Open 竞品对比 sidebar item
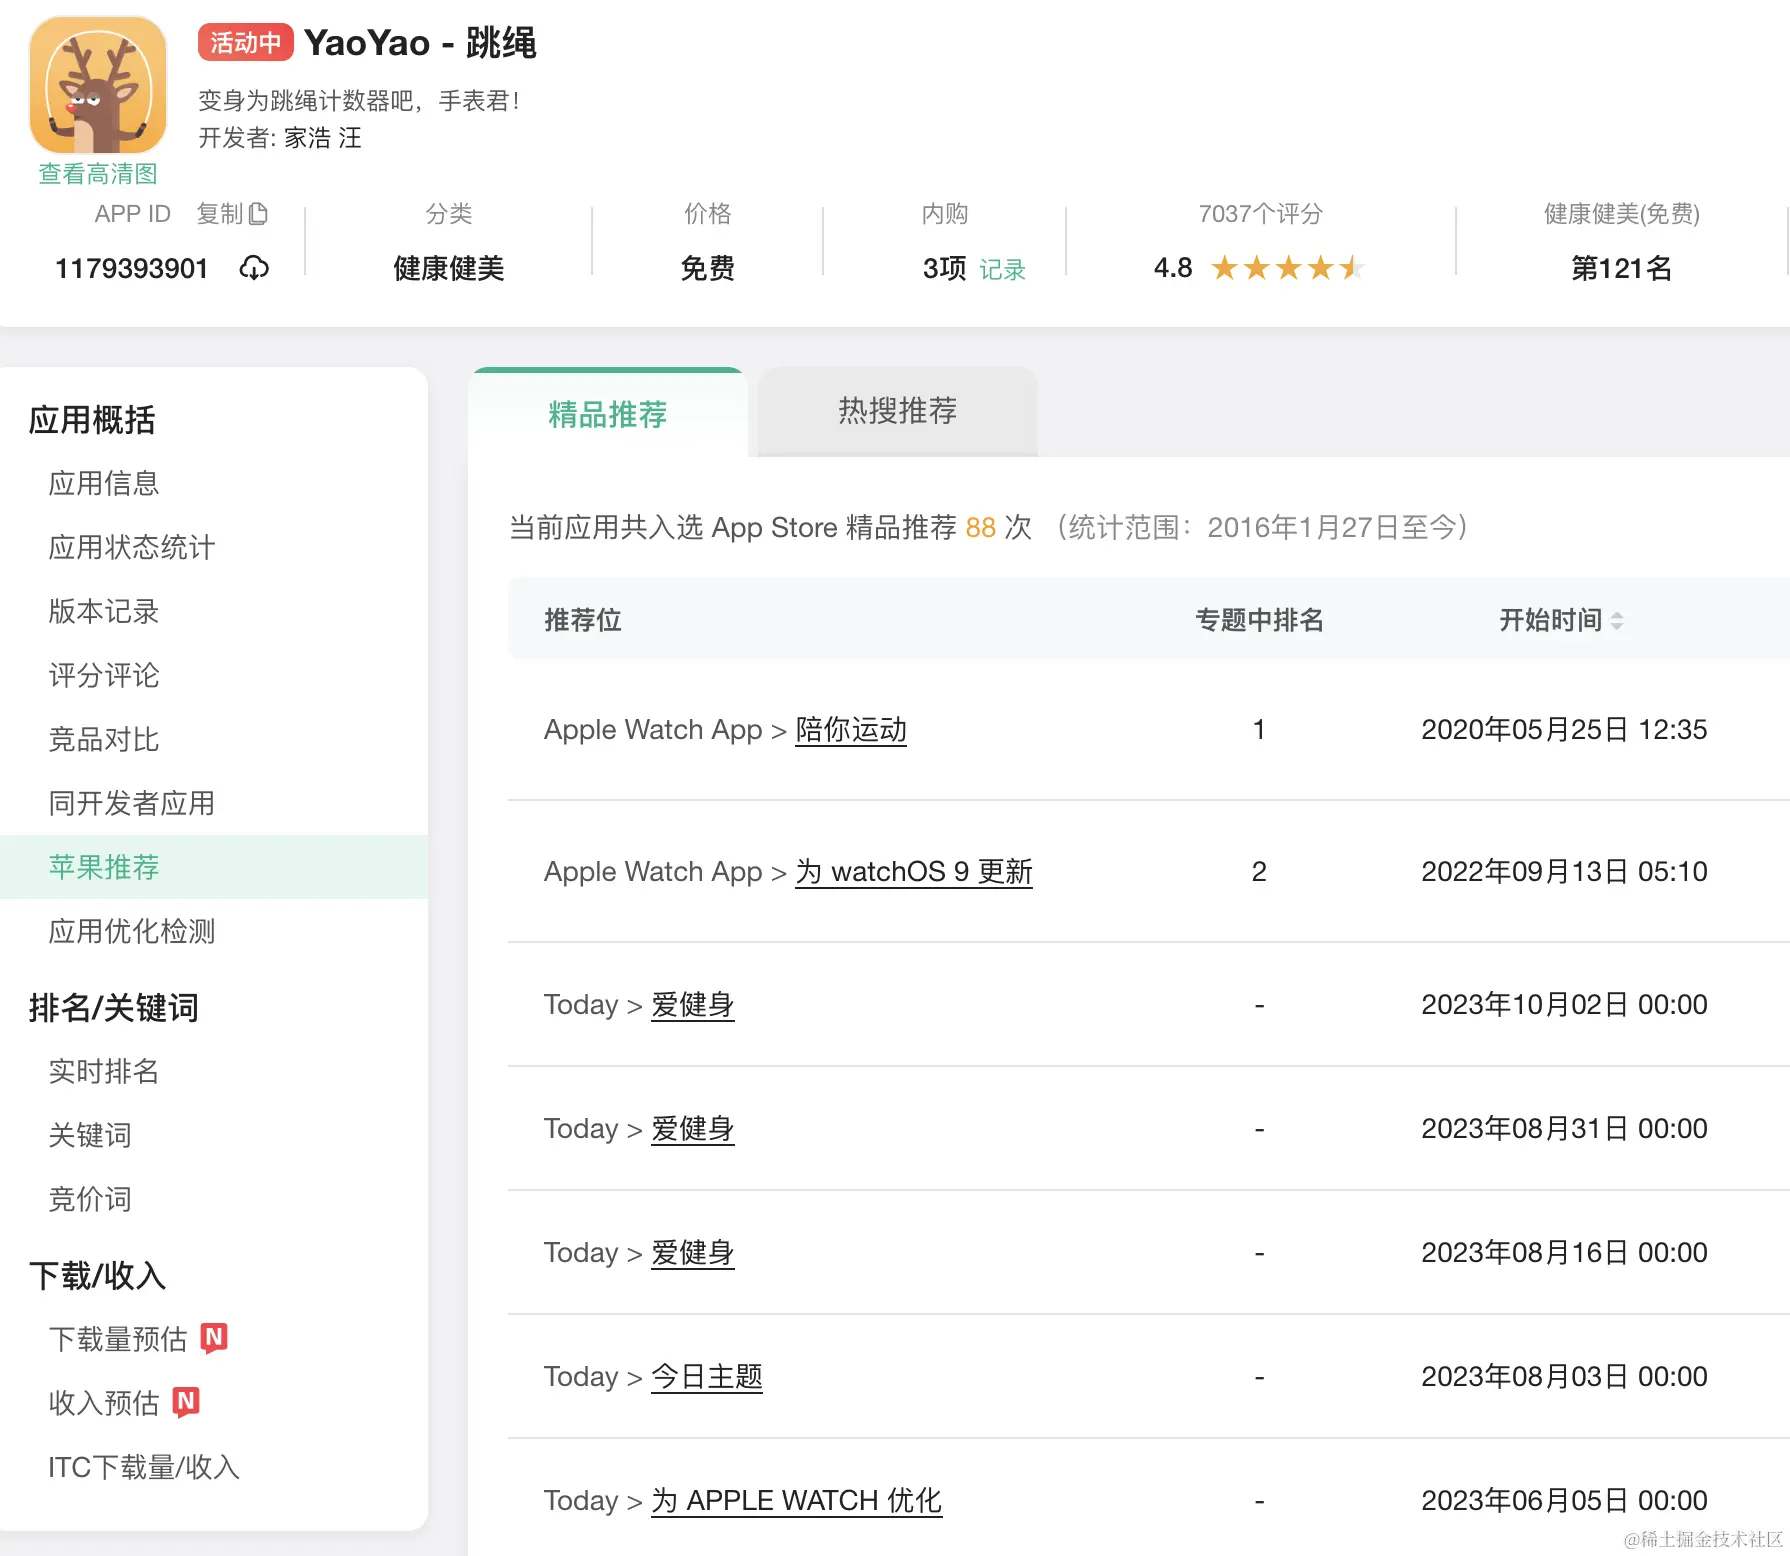This screenshot has width=1790, height=1556. [x=104, y=740]
